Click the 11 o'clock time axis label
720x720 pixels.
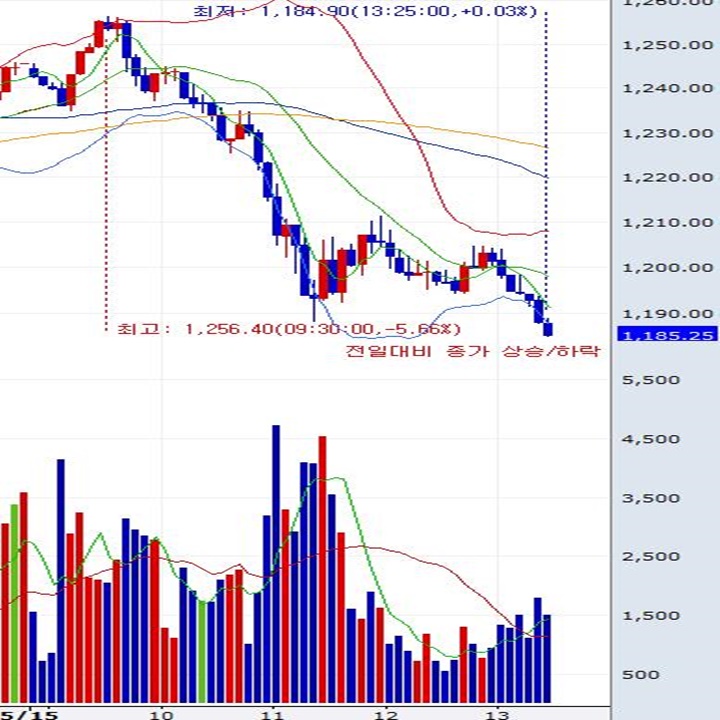coord(273,714)
